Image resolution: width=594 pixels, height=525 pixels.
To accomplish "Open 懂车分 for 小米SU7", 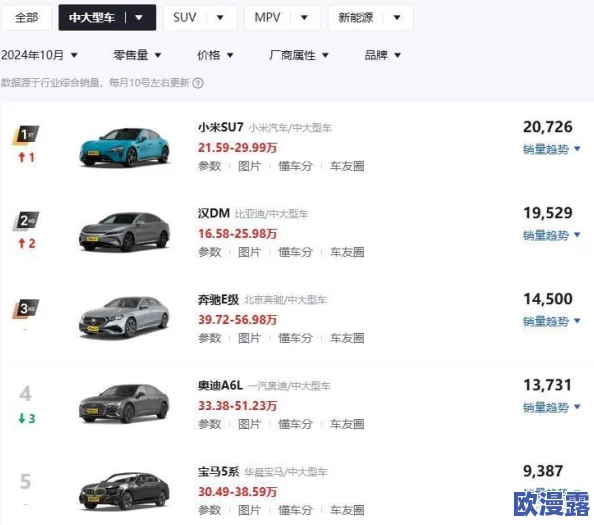I will [295, 166].
